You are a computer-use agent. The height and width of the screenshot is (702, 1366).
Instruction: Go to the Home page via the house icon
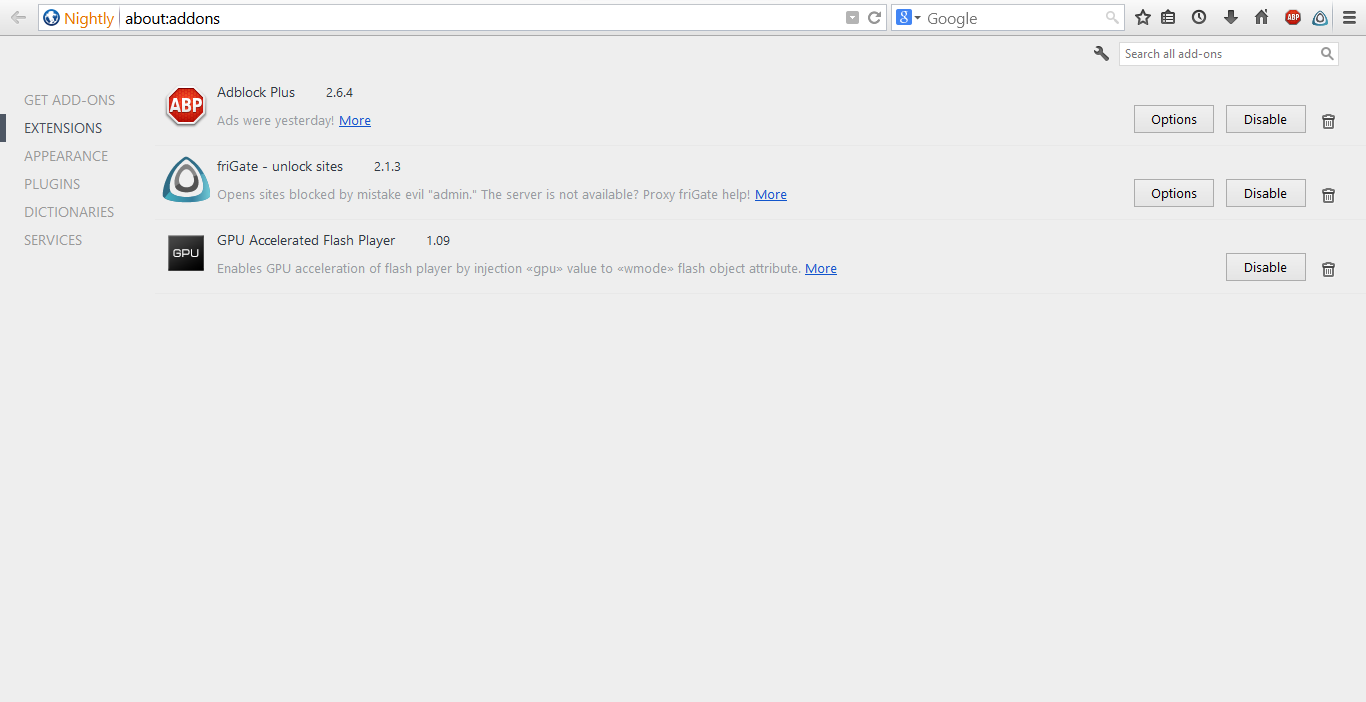[1262, 18]
